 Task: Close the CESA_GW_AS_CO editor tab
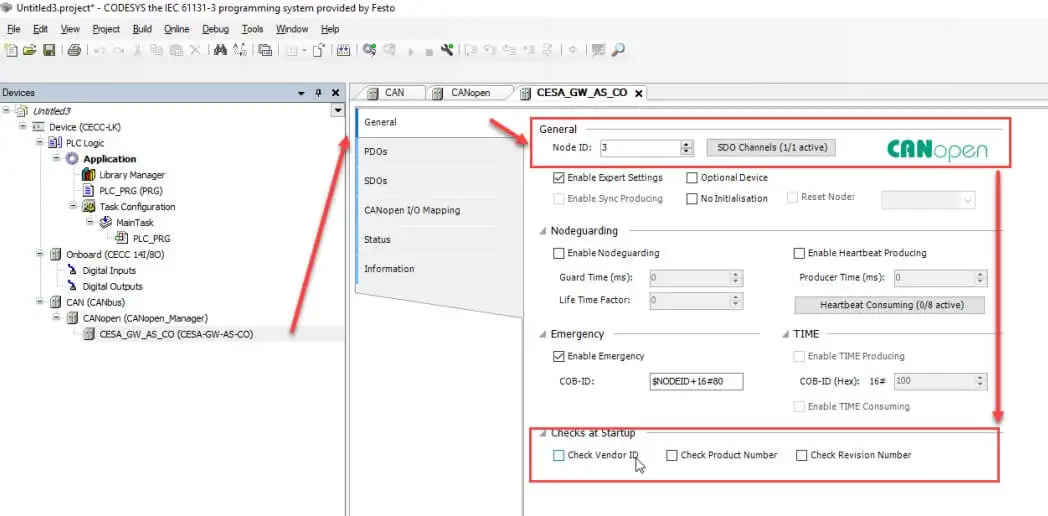coord(638,94)
